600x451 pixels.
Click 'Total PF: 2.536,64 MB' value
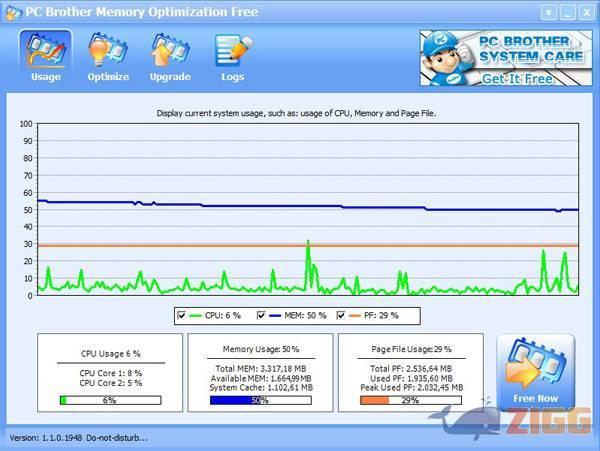pyautogui.click(x=411, y=369)
